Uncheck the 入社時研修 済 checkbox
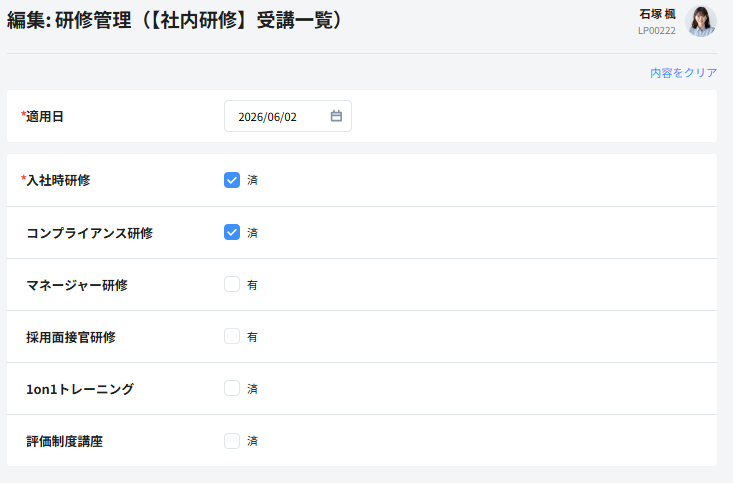733x483 pixels. 232,180
